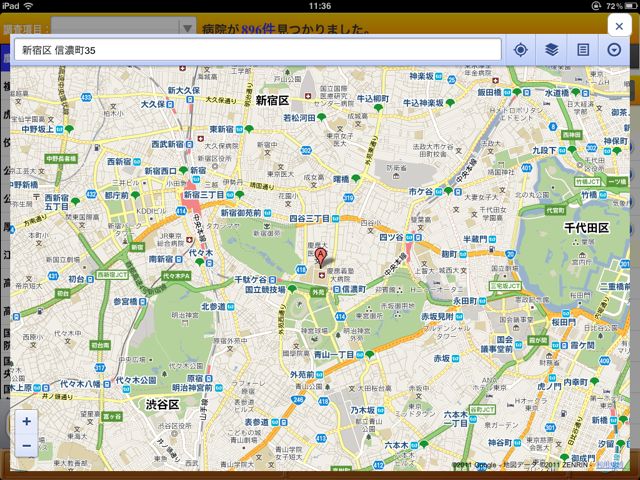Tap the 竹橋JCT highway sign
Screen dimensions: 640x480
[587, 182]
